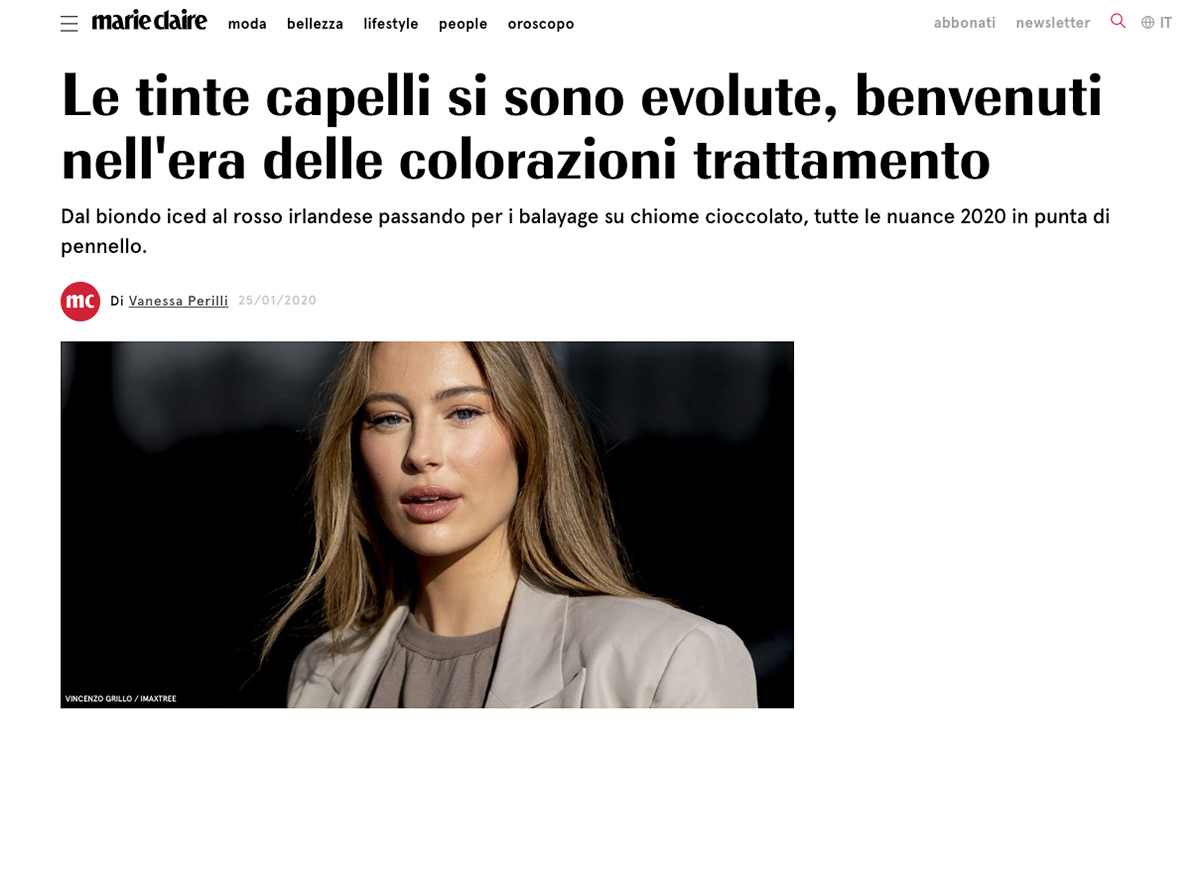Click the globe language icon
Viewport: 1200px width, 880px height.
(x=1148, y=23)
